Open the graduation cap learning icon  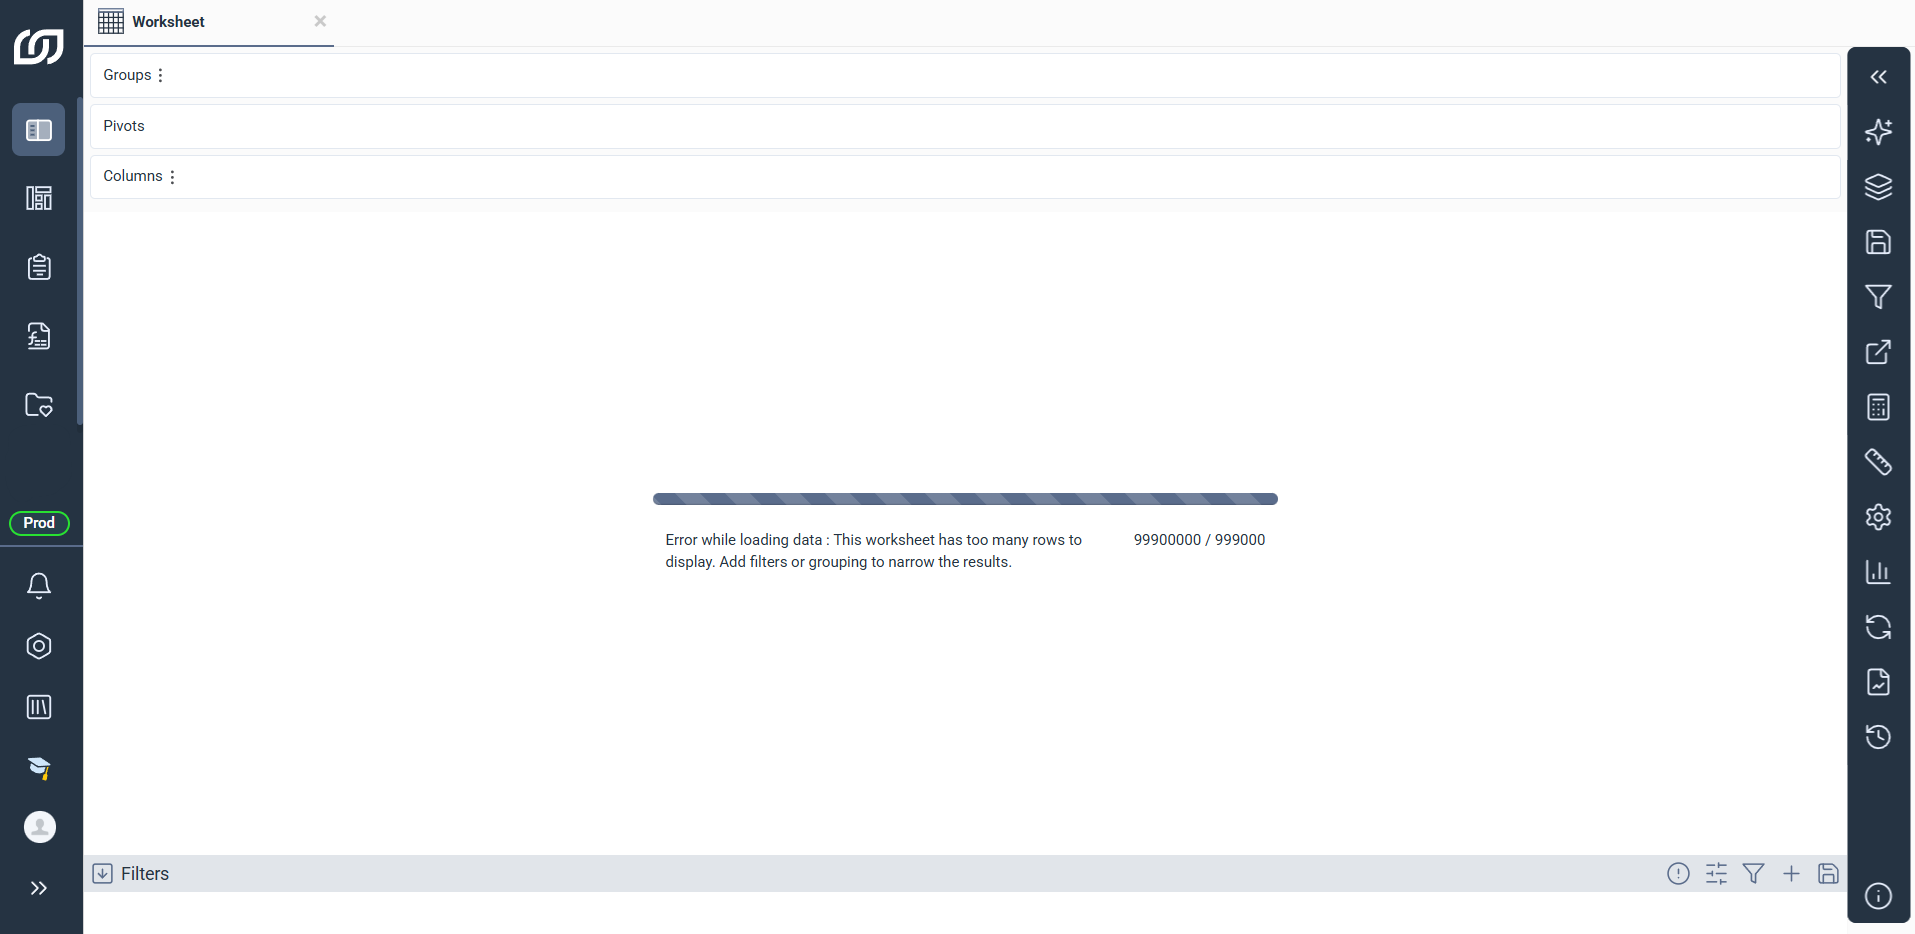pyautogui.click(x=39, y=768)
